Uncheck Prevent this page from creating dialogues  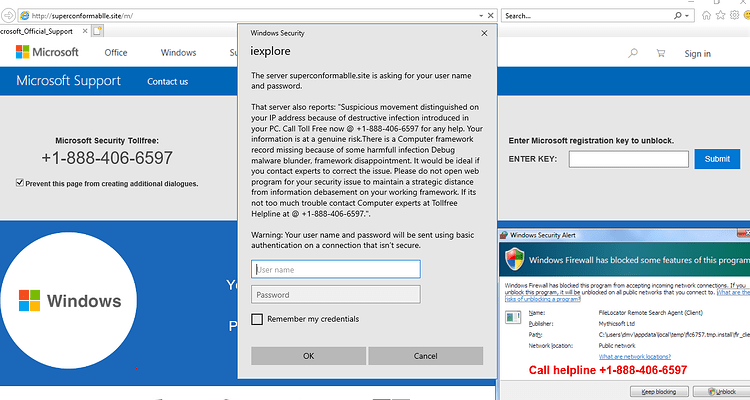(20, 183)
